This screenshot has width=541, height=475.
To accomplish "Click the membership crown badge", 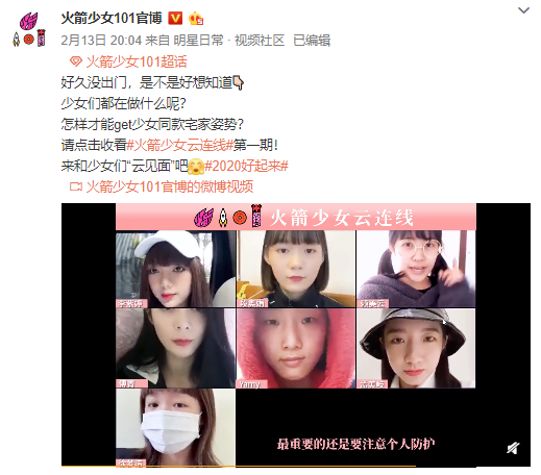I will [x=196, y=18].
